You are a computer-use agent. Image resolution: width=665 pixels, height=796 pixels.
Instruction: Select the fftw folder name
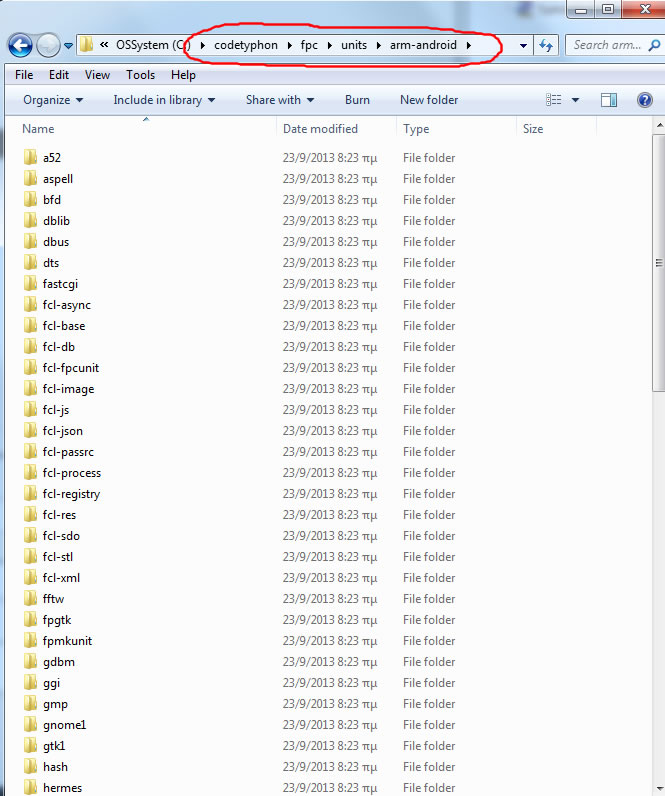click(x=53, y=599)
